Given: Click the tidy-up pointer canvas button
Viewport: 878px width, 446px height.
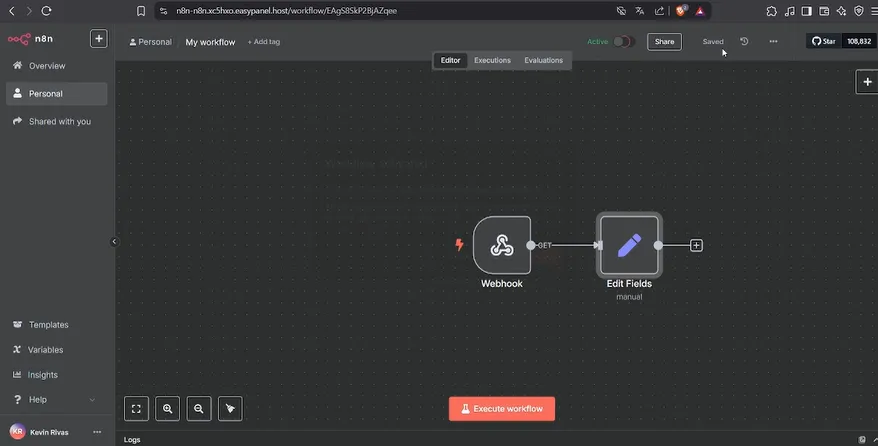Looking at the screenshot, I should coord(230,408).
